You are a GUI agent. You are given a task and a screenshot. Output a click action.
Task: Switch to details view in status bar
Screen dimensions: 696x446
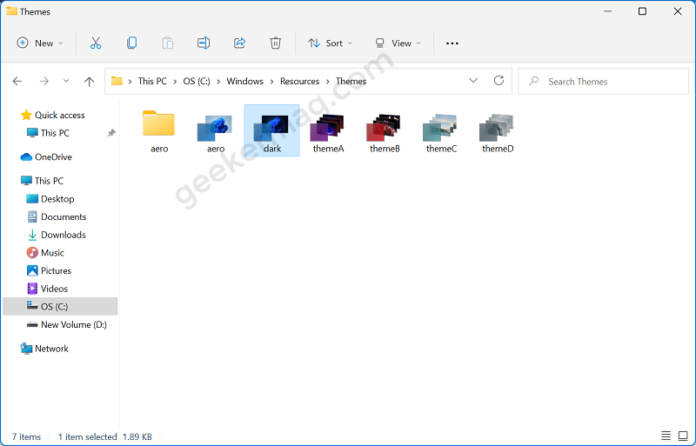click(666, 436)
